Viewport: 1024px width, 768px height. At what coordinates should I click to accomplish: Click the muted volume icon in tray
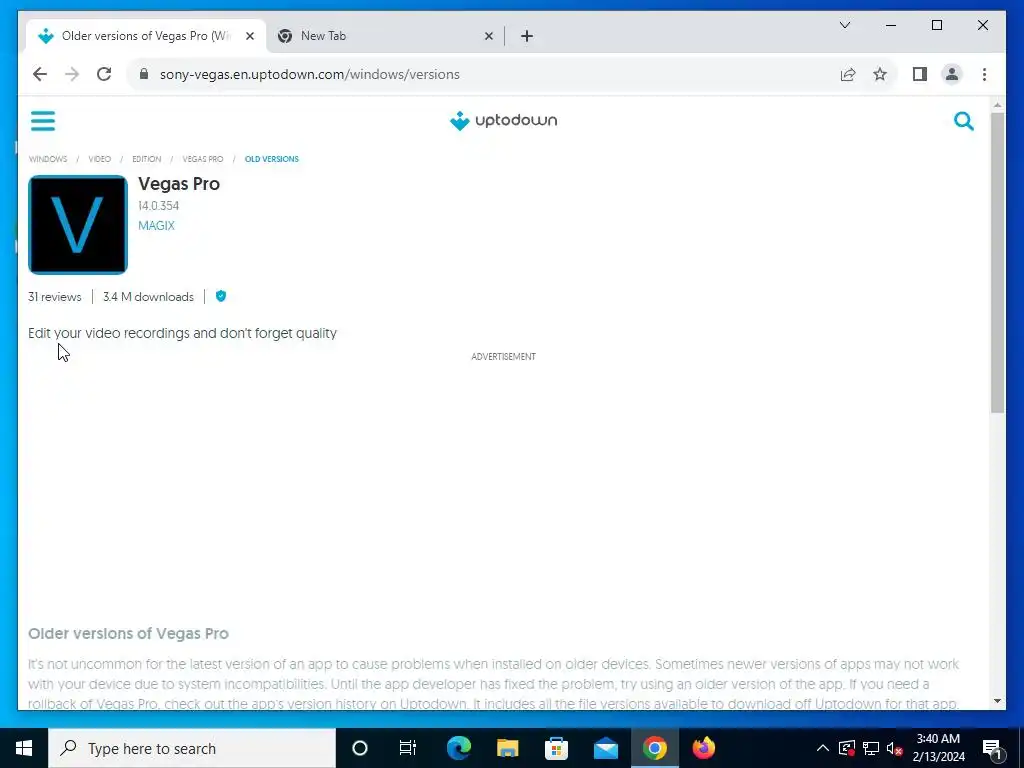[895, 748]
